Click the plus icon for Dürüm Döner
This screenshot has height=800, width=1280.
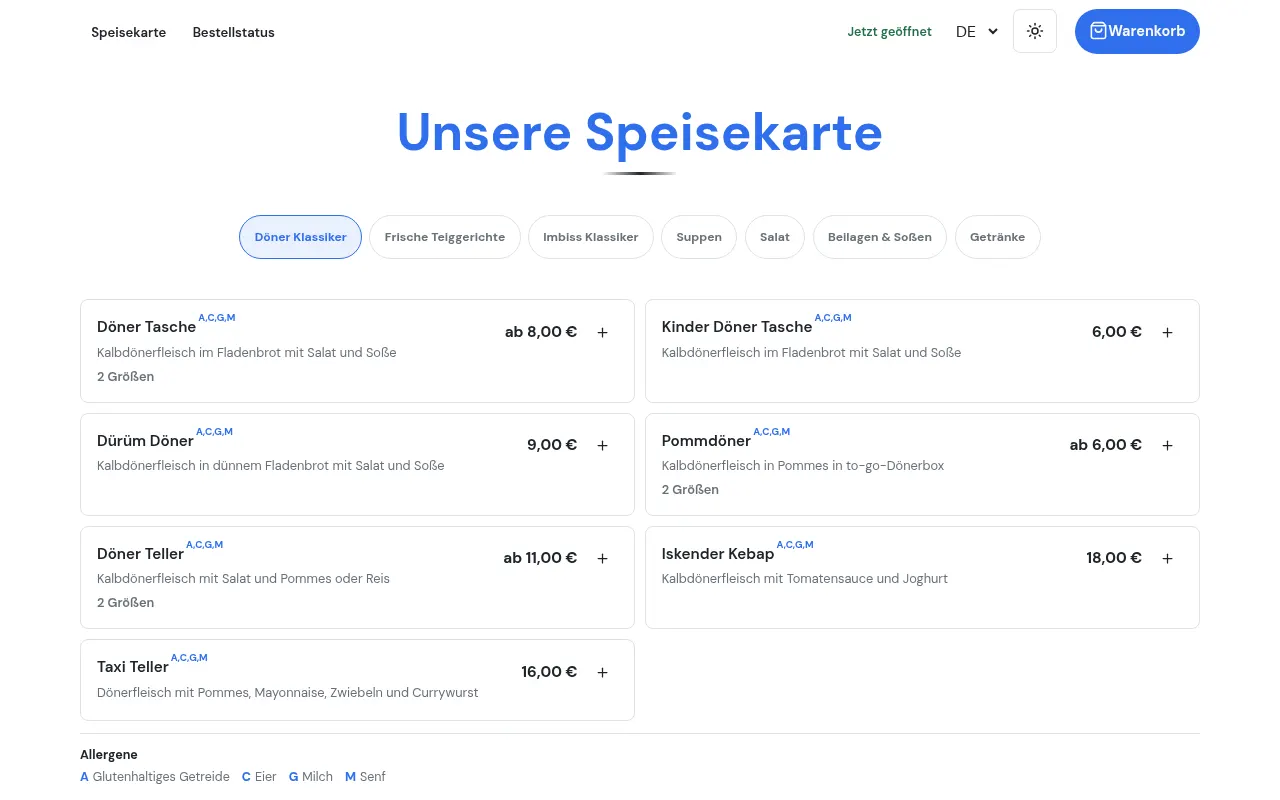click(602, 445)
